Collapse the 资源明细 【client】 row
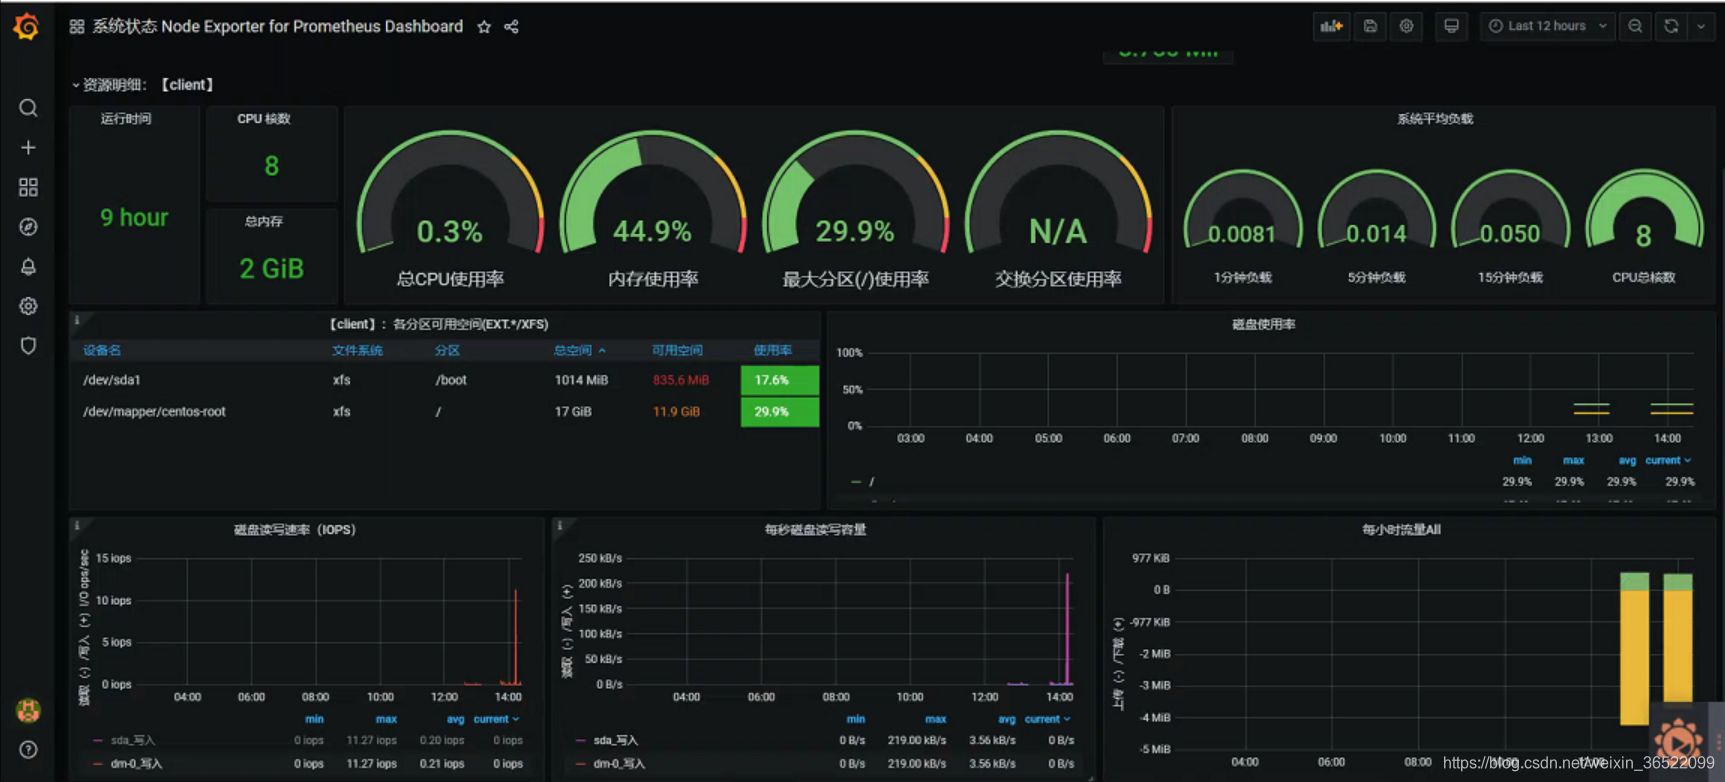The image size is (1725, 782). coord(142,85)
